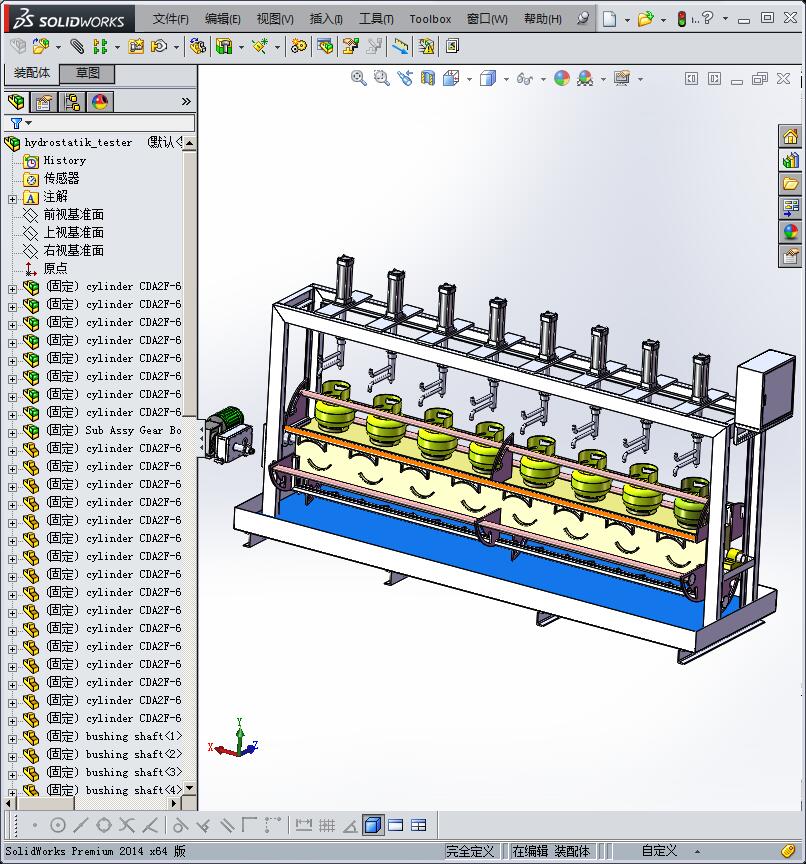Open the 窗口(W) menu

pos(487,19)
